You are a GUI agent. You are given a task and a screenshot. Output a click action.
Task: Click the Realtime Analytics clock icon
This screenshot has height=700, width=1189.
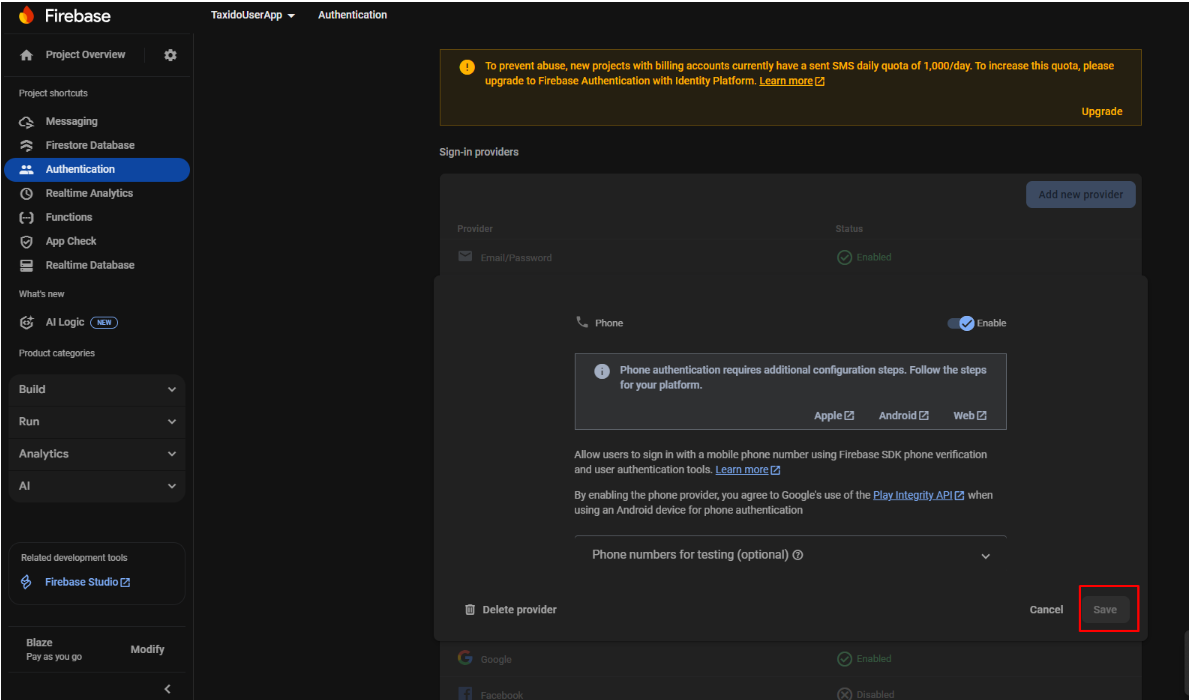27,194
